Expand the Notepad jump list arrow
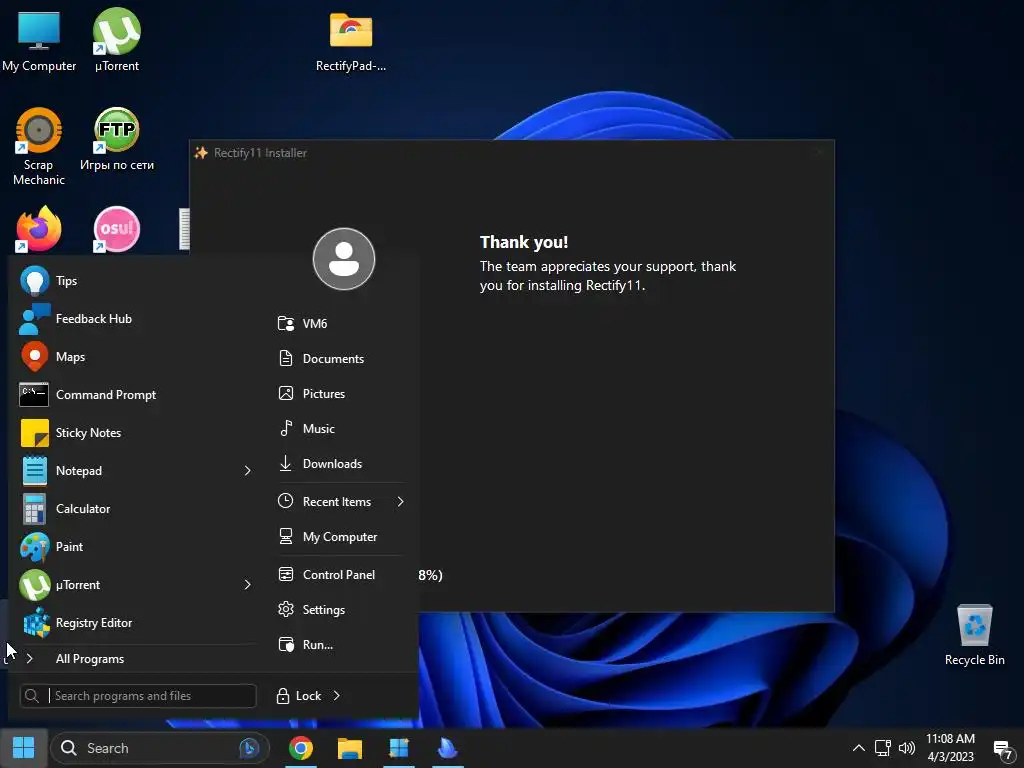The image size is (1024, 768). click(x=247, y=471)
